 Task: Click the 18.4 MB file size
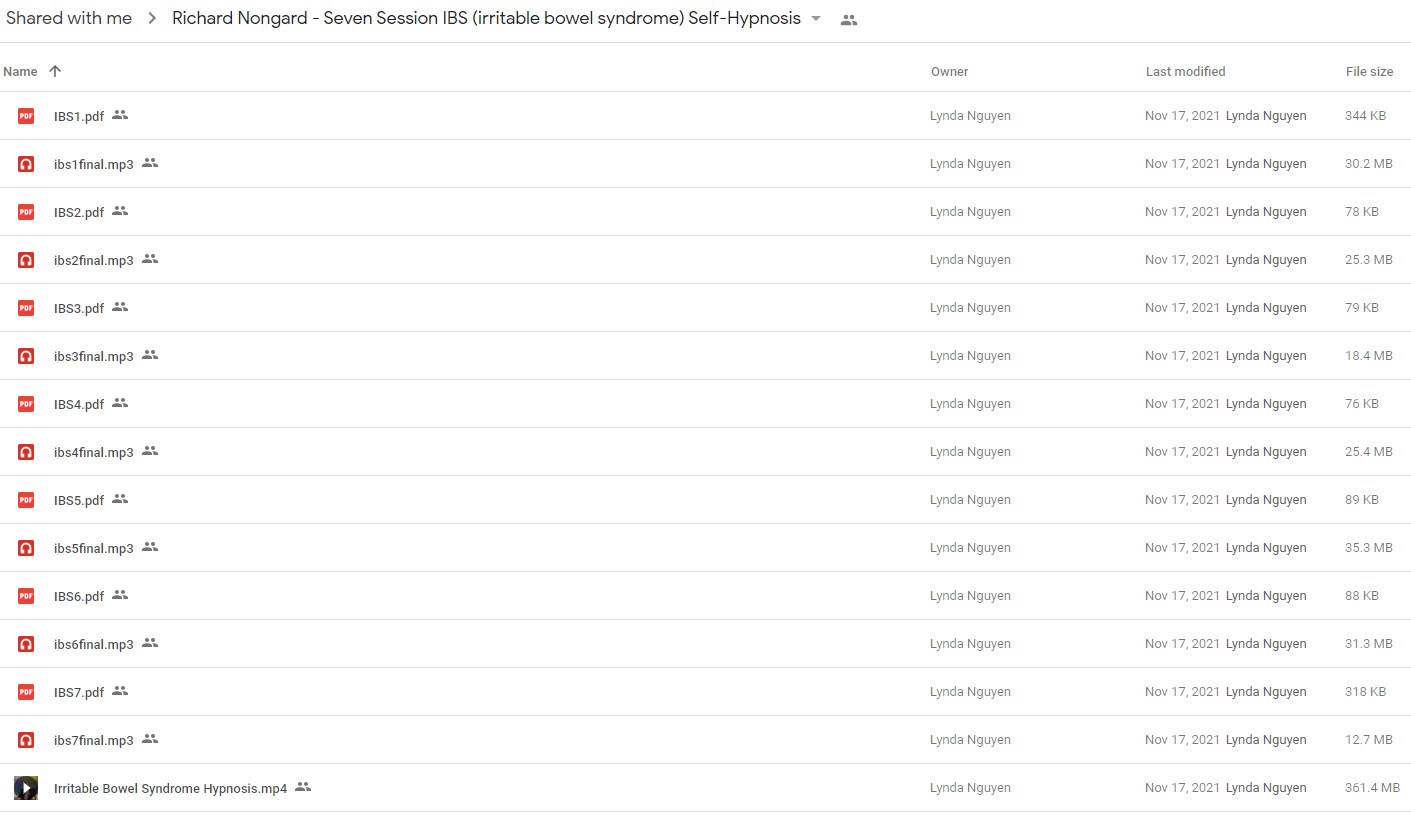pyautogui.click(x=1369, y=356)
